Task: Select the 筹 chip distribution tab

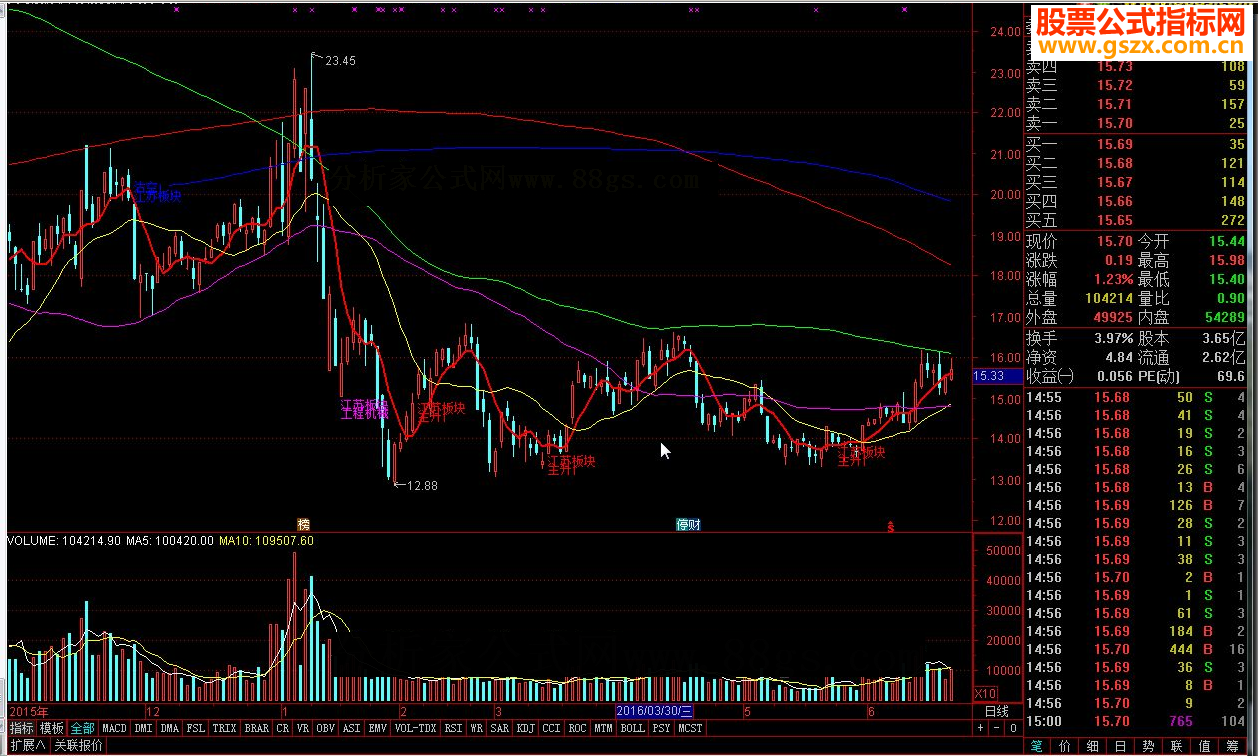Action: click(x=1232, y=746)
